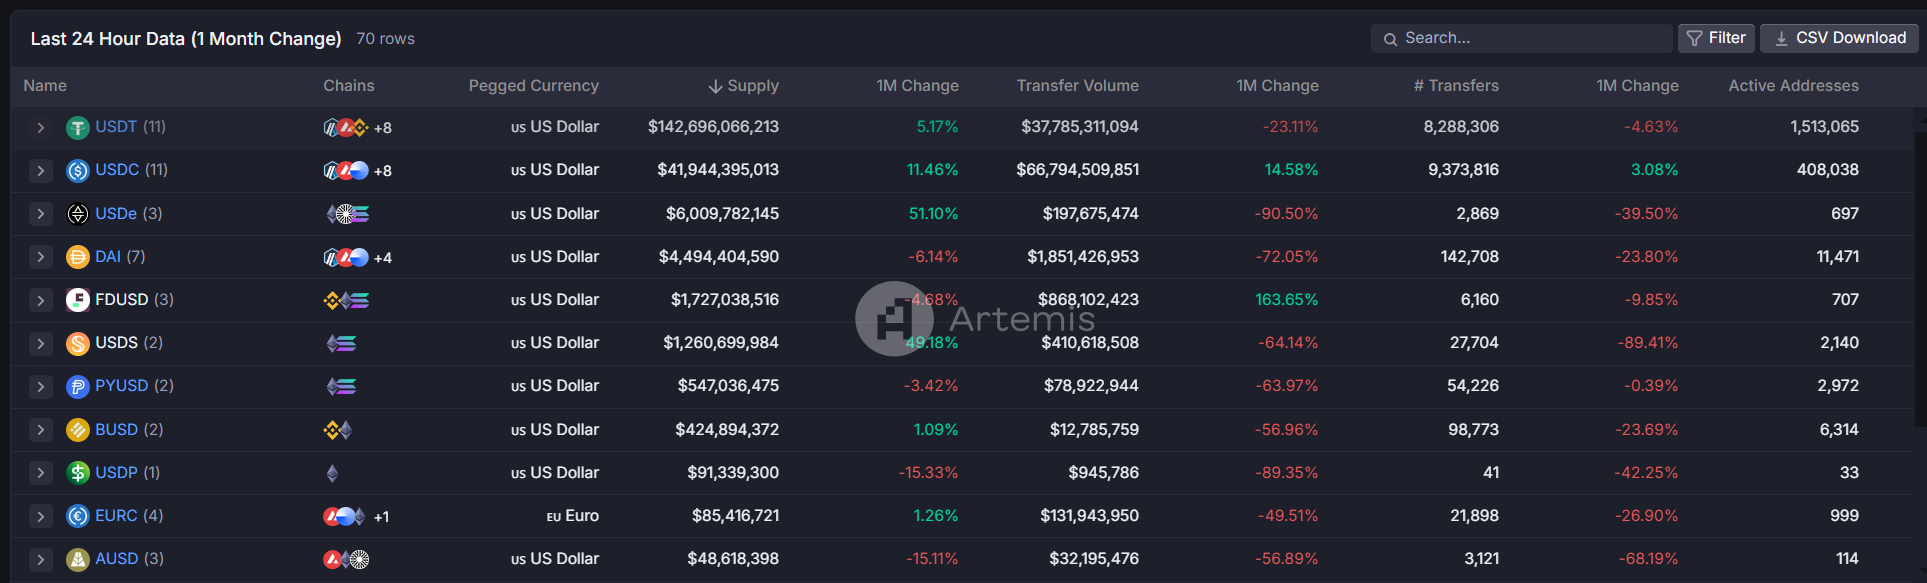Click the chain icons in the FDUSD row
This screenshot has height=583, width=1927.
pyautogui.click(x=346, y=300)
